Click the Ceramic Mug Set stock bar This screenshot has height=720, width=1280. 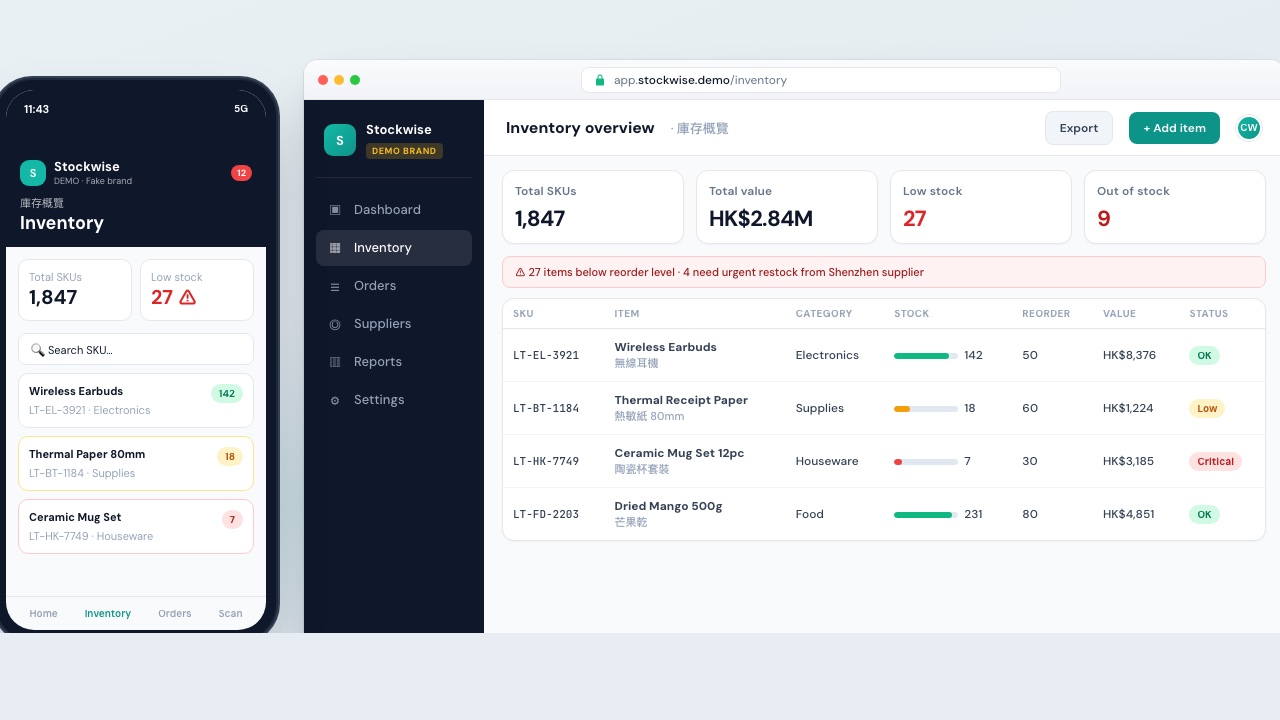(926, 461)
